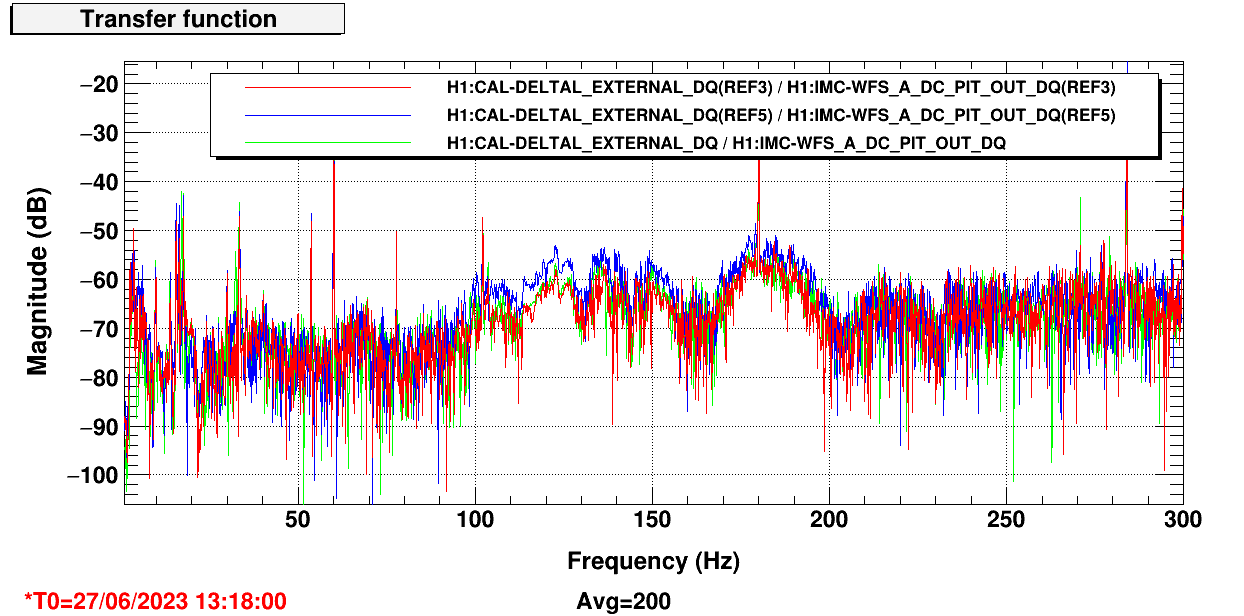The height and width of the screenshot is (616, 1244).
Task: Click the REF3 legend entry text
Action: coord(781,87)
